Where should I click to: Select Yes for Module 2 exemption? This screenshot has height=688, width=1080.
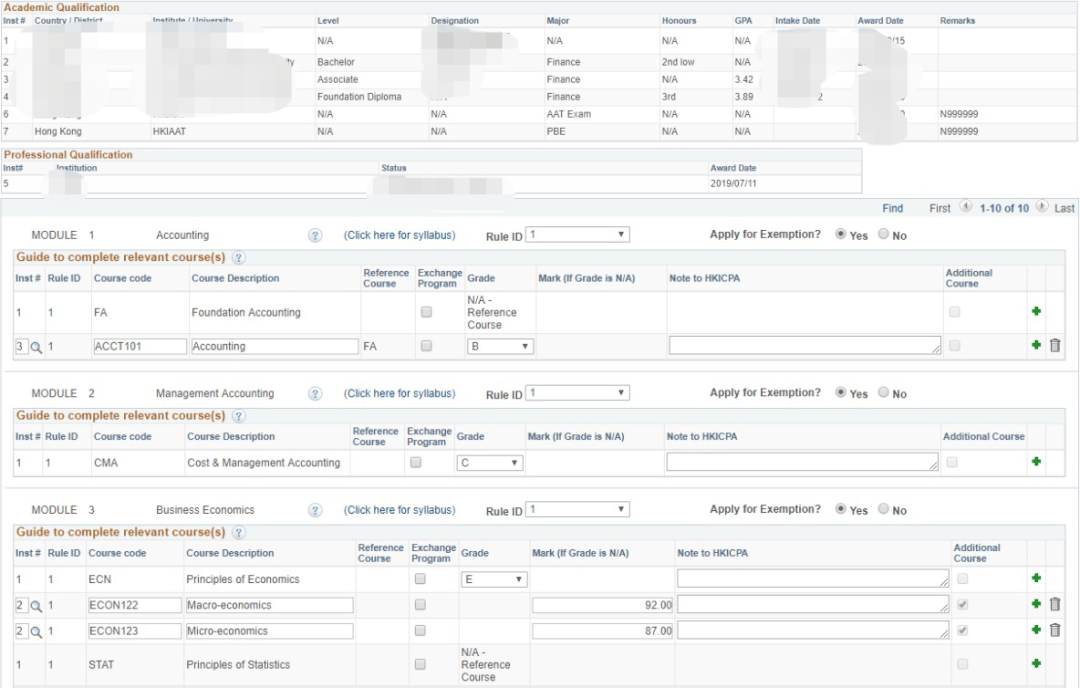tap(841, 392)
